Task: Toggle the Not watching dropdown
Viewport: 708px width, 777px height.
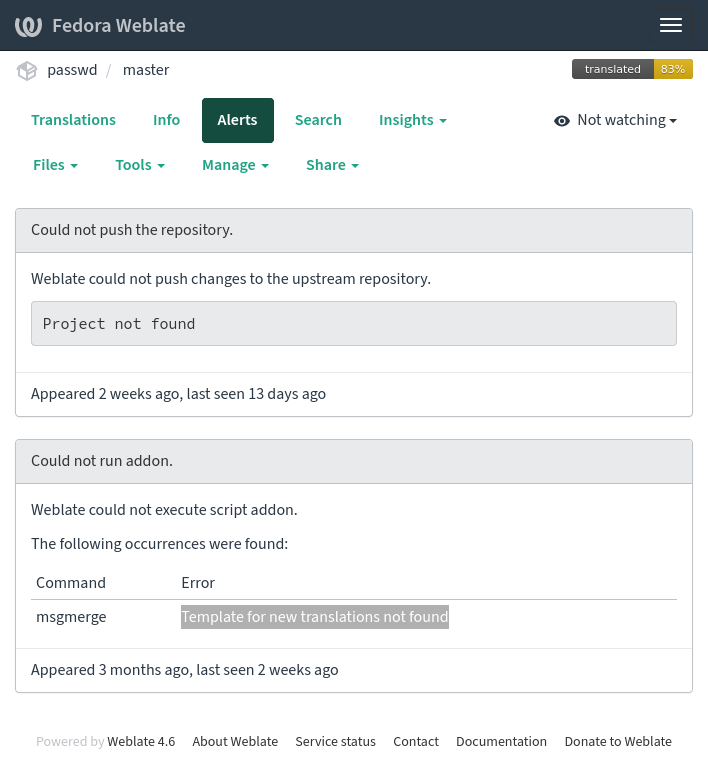Action: point(615,120)
